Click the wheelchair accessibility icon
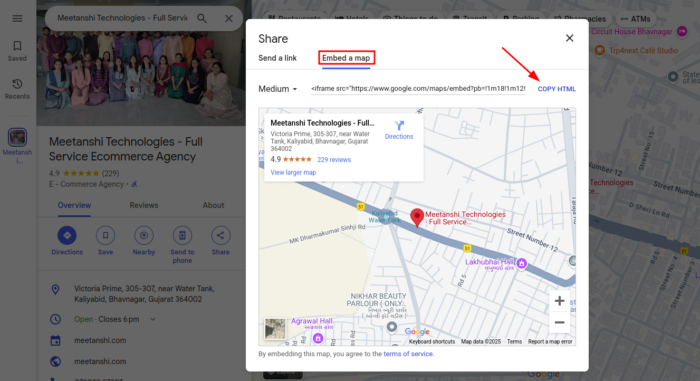 click(134, 184)
